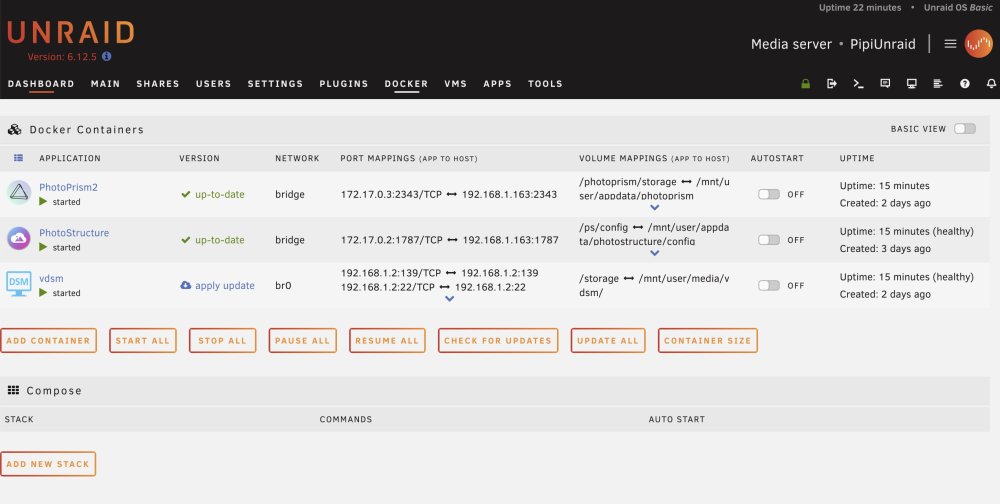Viewport: 1000px width, 504px height.
Task: Open the notifications bell icon
Action: tap(991, 84)
